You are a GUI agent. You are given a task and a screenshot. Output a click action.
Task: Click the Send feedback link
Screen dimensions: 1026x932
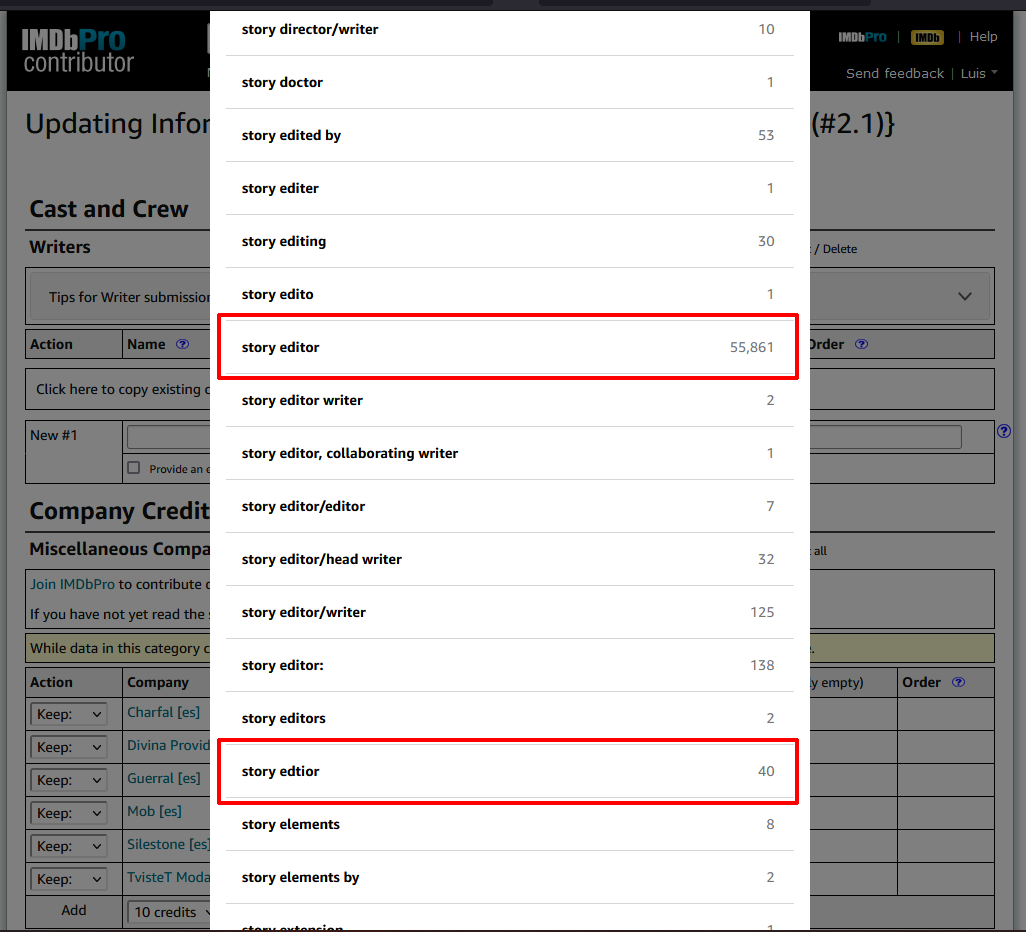pyautogui.click(x=894, y=73)
